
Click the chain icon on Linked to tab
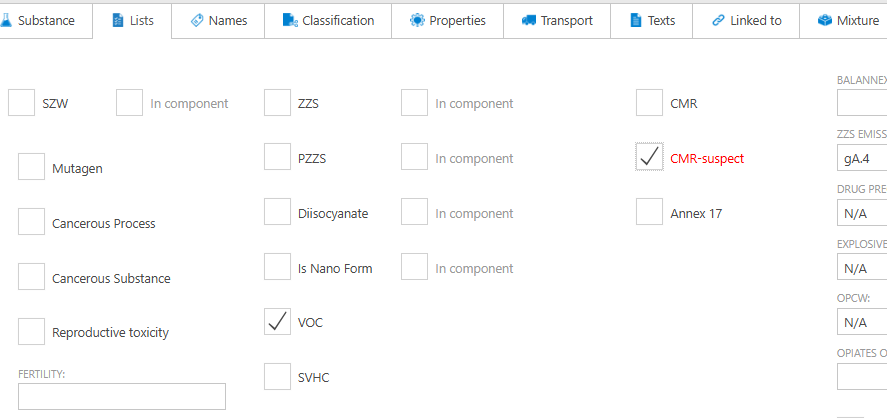tap(718, 20)
